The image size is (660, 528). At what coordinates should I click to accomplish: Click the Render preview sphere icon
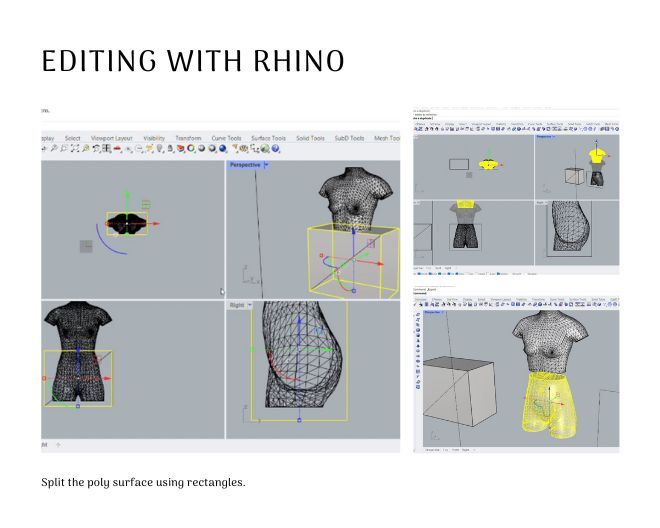(212, 148)
